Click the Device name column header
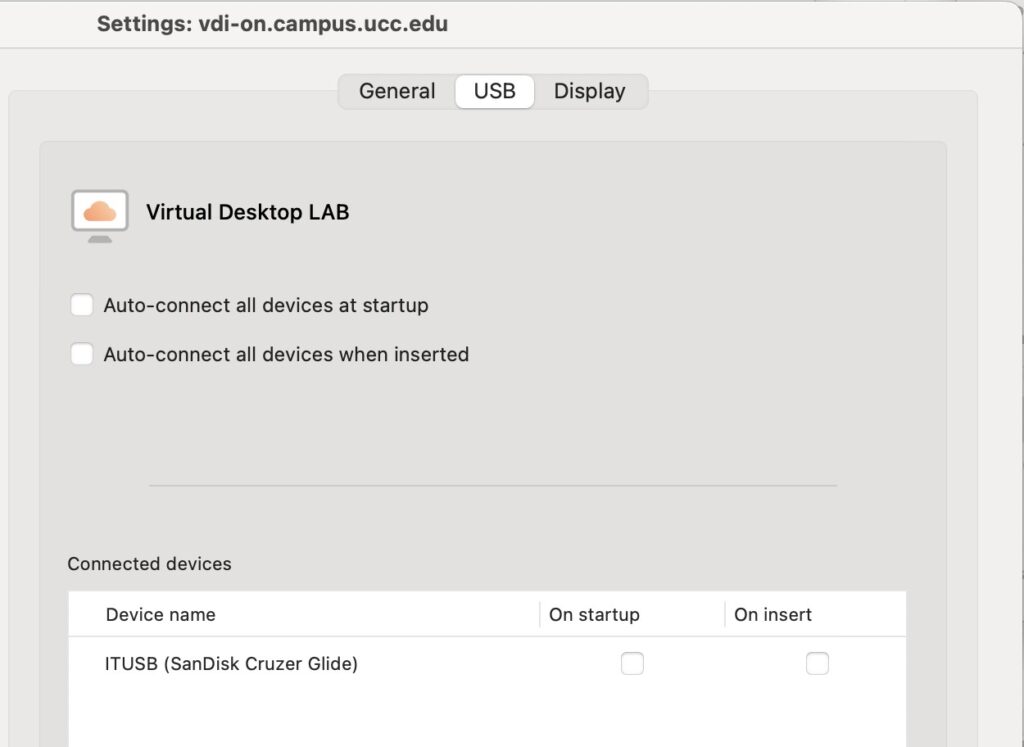The image size is (1024, 747). coord(160,614)
